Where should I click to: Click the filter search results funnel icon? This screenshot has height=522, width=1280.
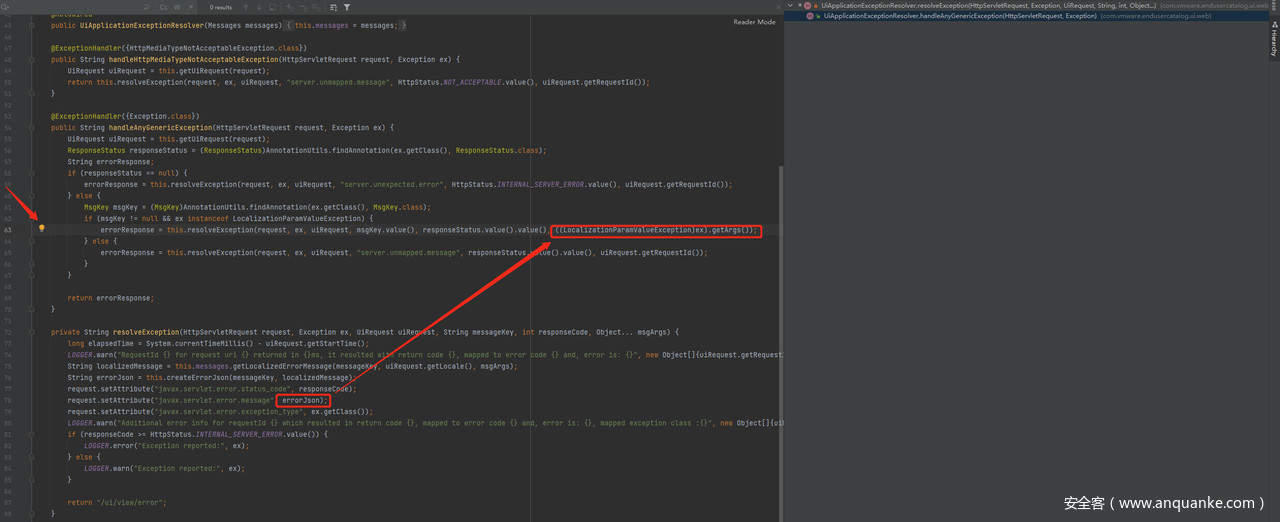coord(347,7)
